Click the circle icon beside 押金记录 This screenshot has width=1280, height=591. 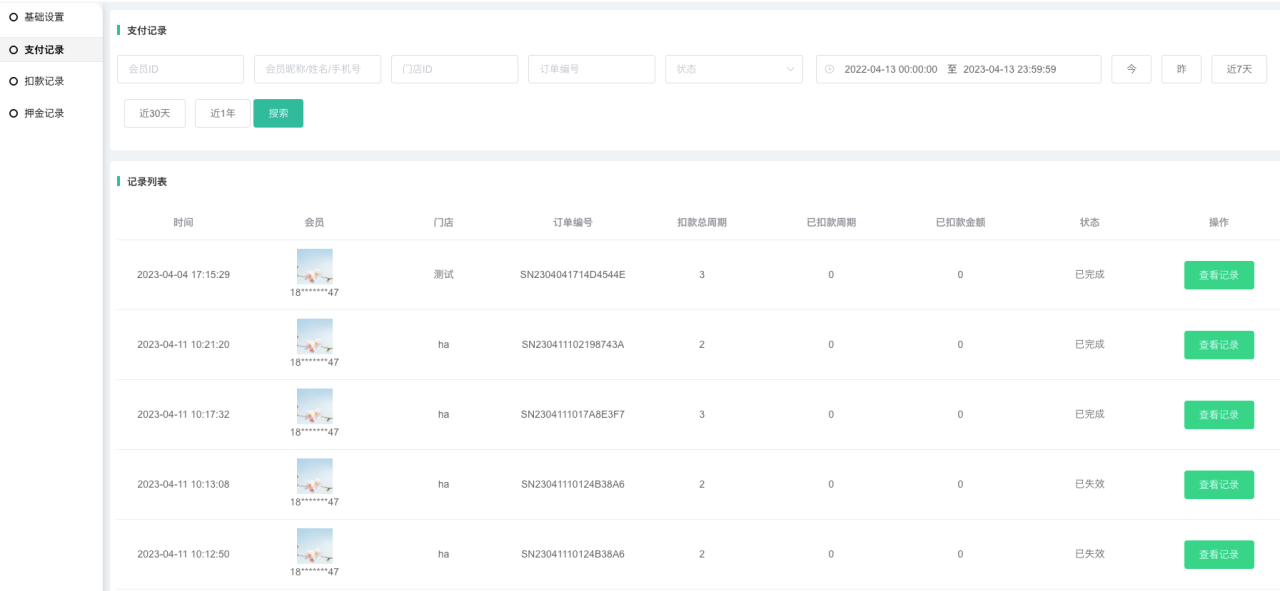point(14,113)
